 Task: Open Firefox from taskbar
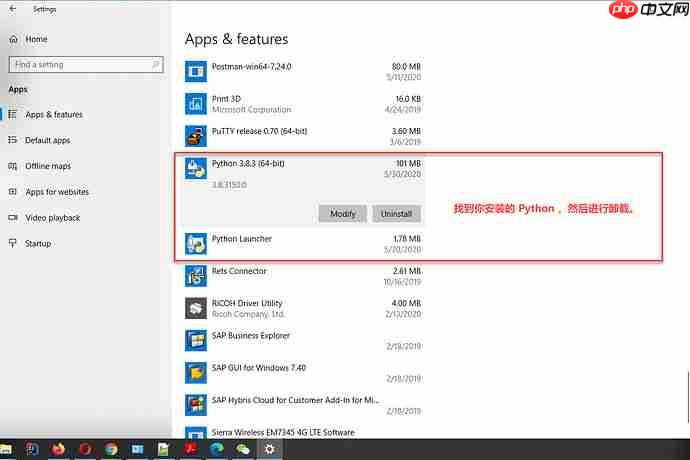[58, 449]
